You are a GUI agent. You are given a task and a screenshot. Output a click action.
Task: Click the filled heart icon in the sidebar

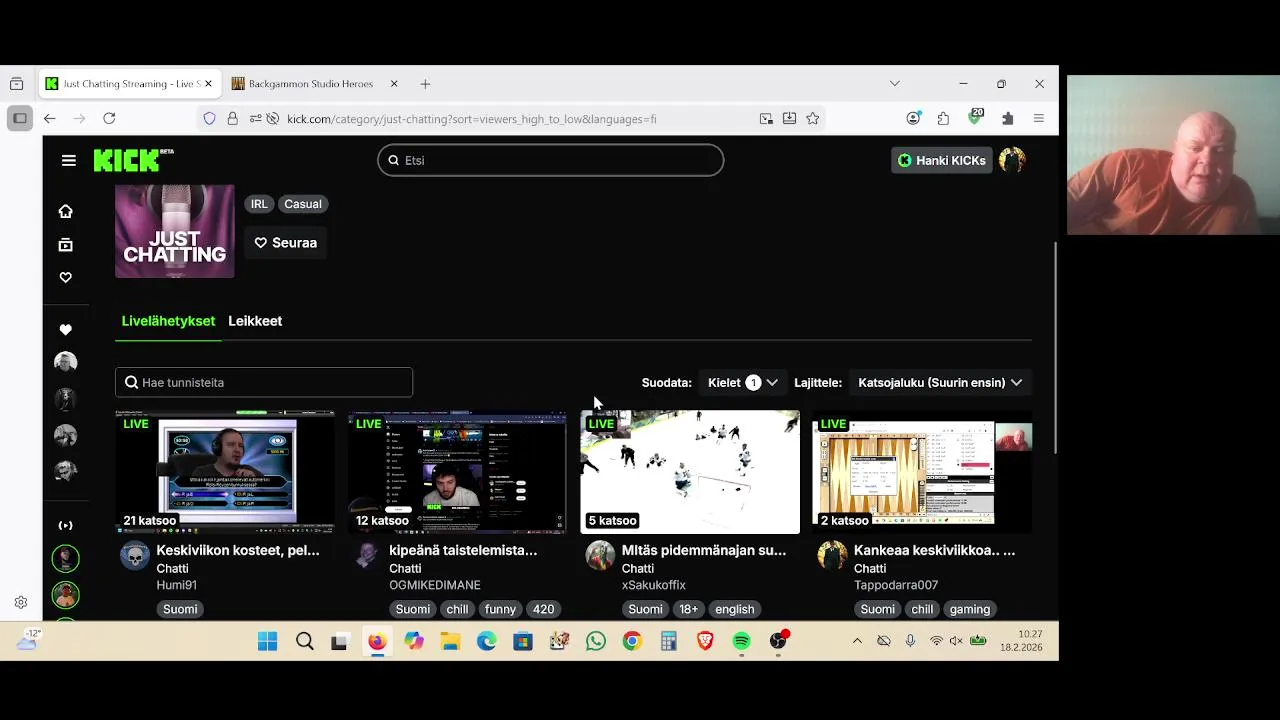(x=65, y=329)
